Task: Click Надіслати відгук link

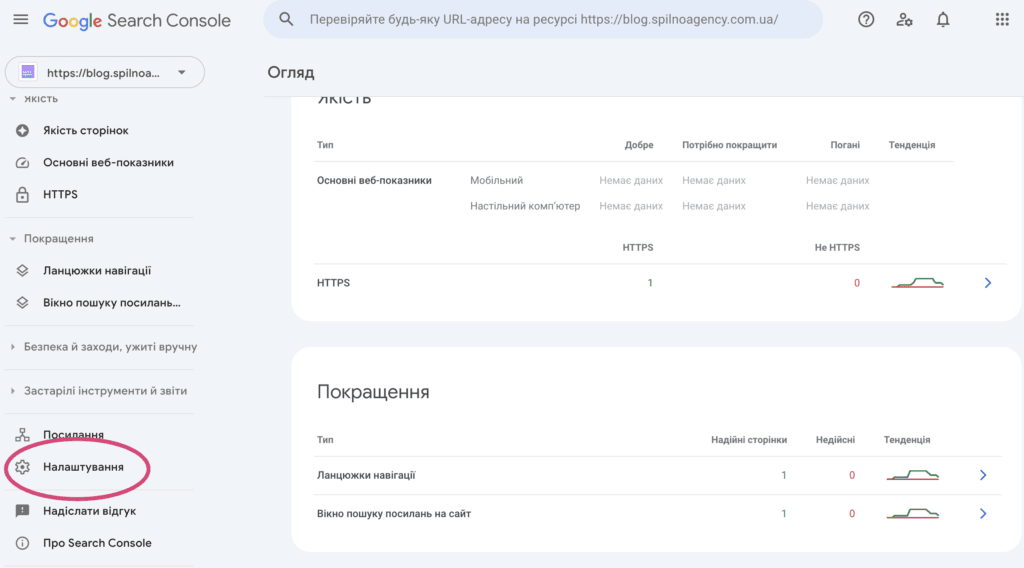Action: [x=89, y=511]
